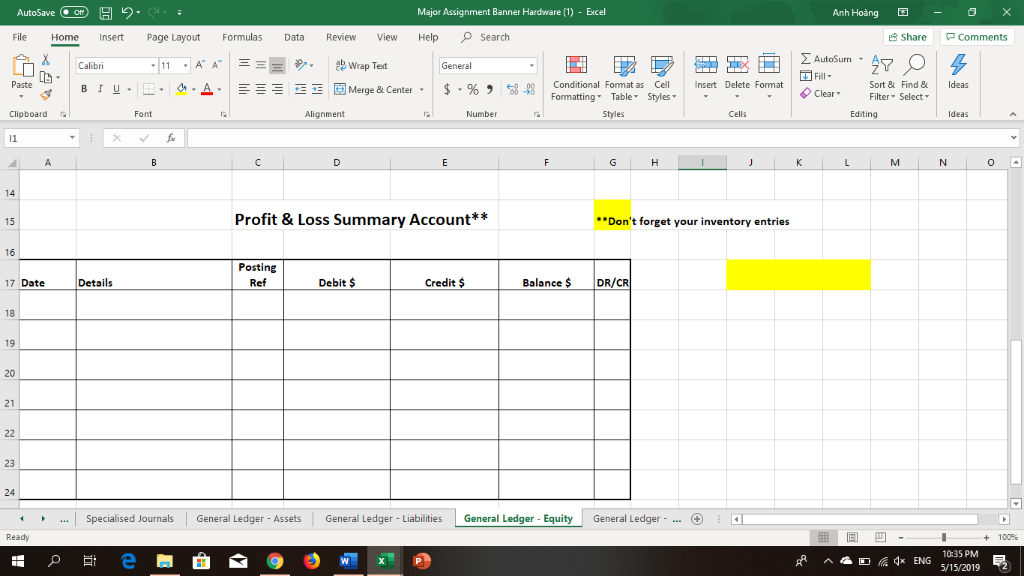Image resolution: width=1024 pixels, height=576 pixels.
Task: Open the font size dropdown
Action: tap(186, 66)
